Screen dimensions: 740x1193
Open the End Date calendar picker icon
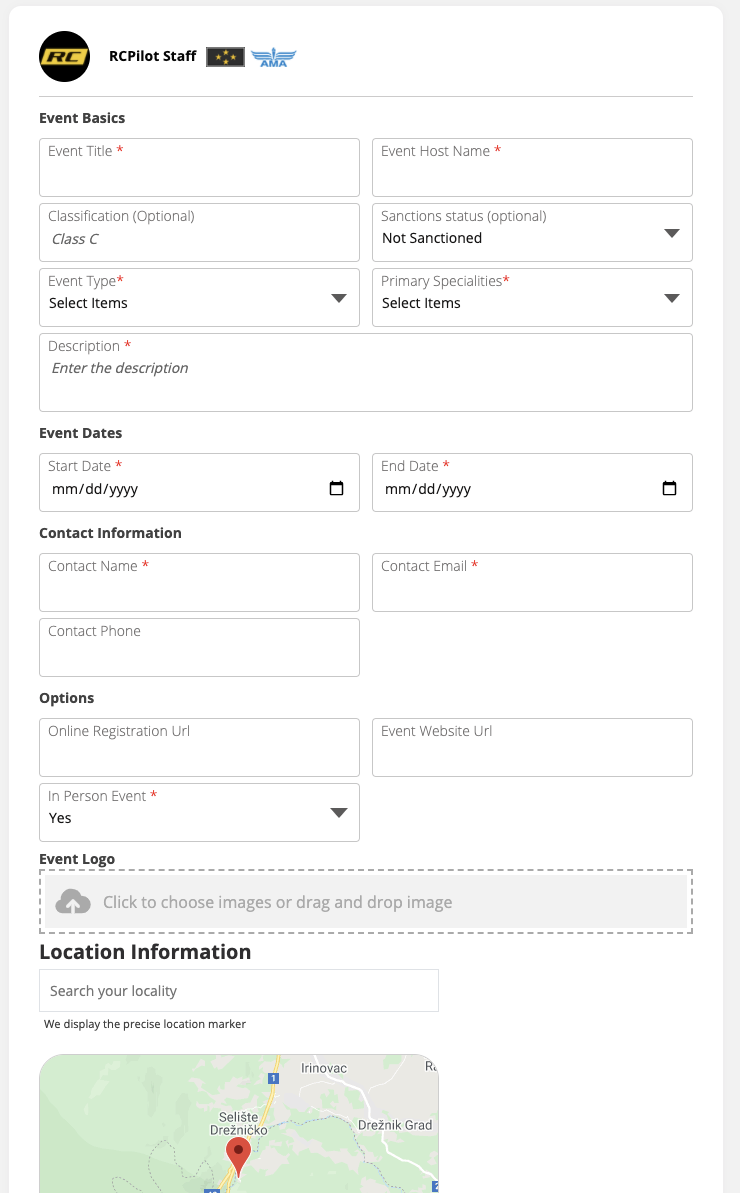click(670, 489)
